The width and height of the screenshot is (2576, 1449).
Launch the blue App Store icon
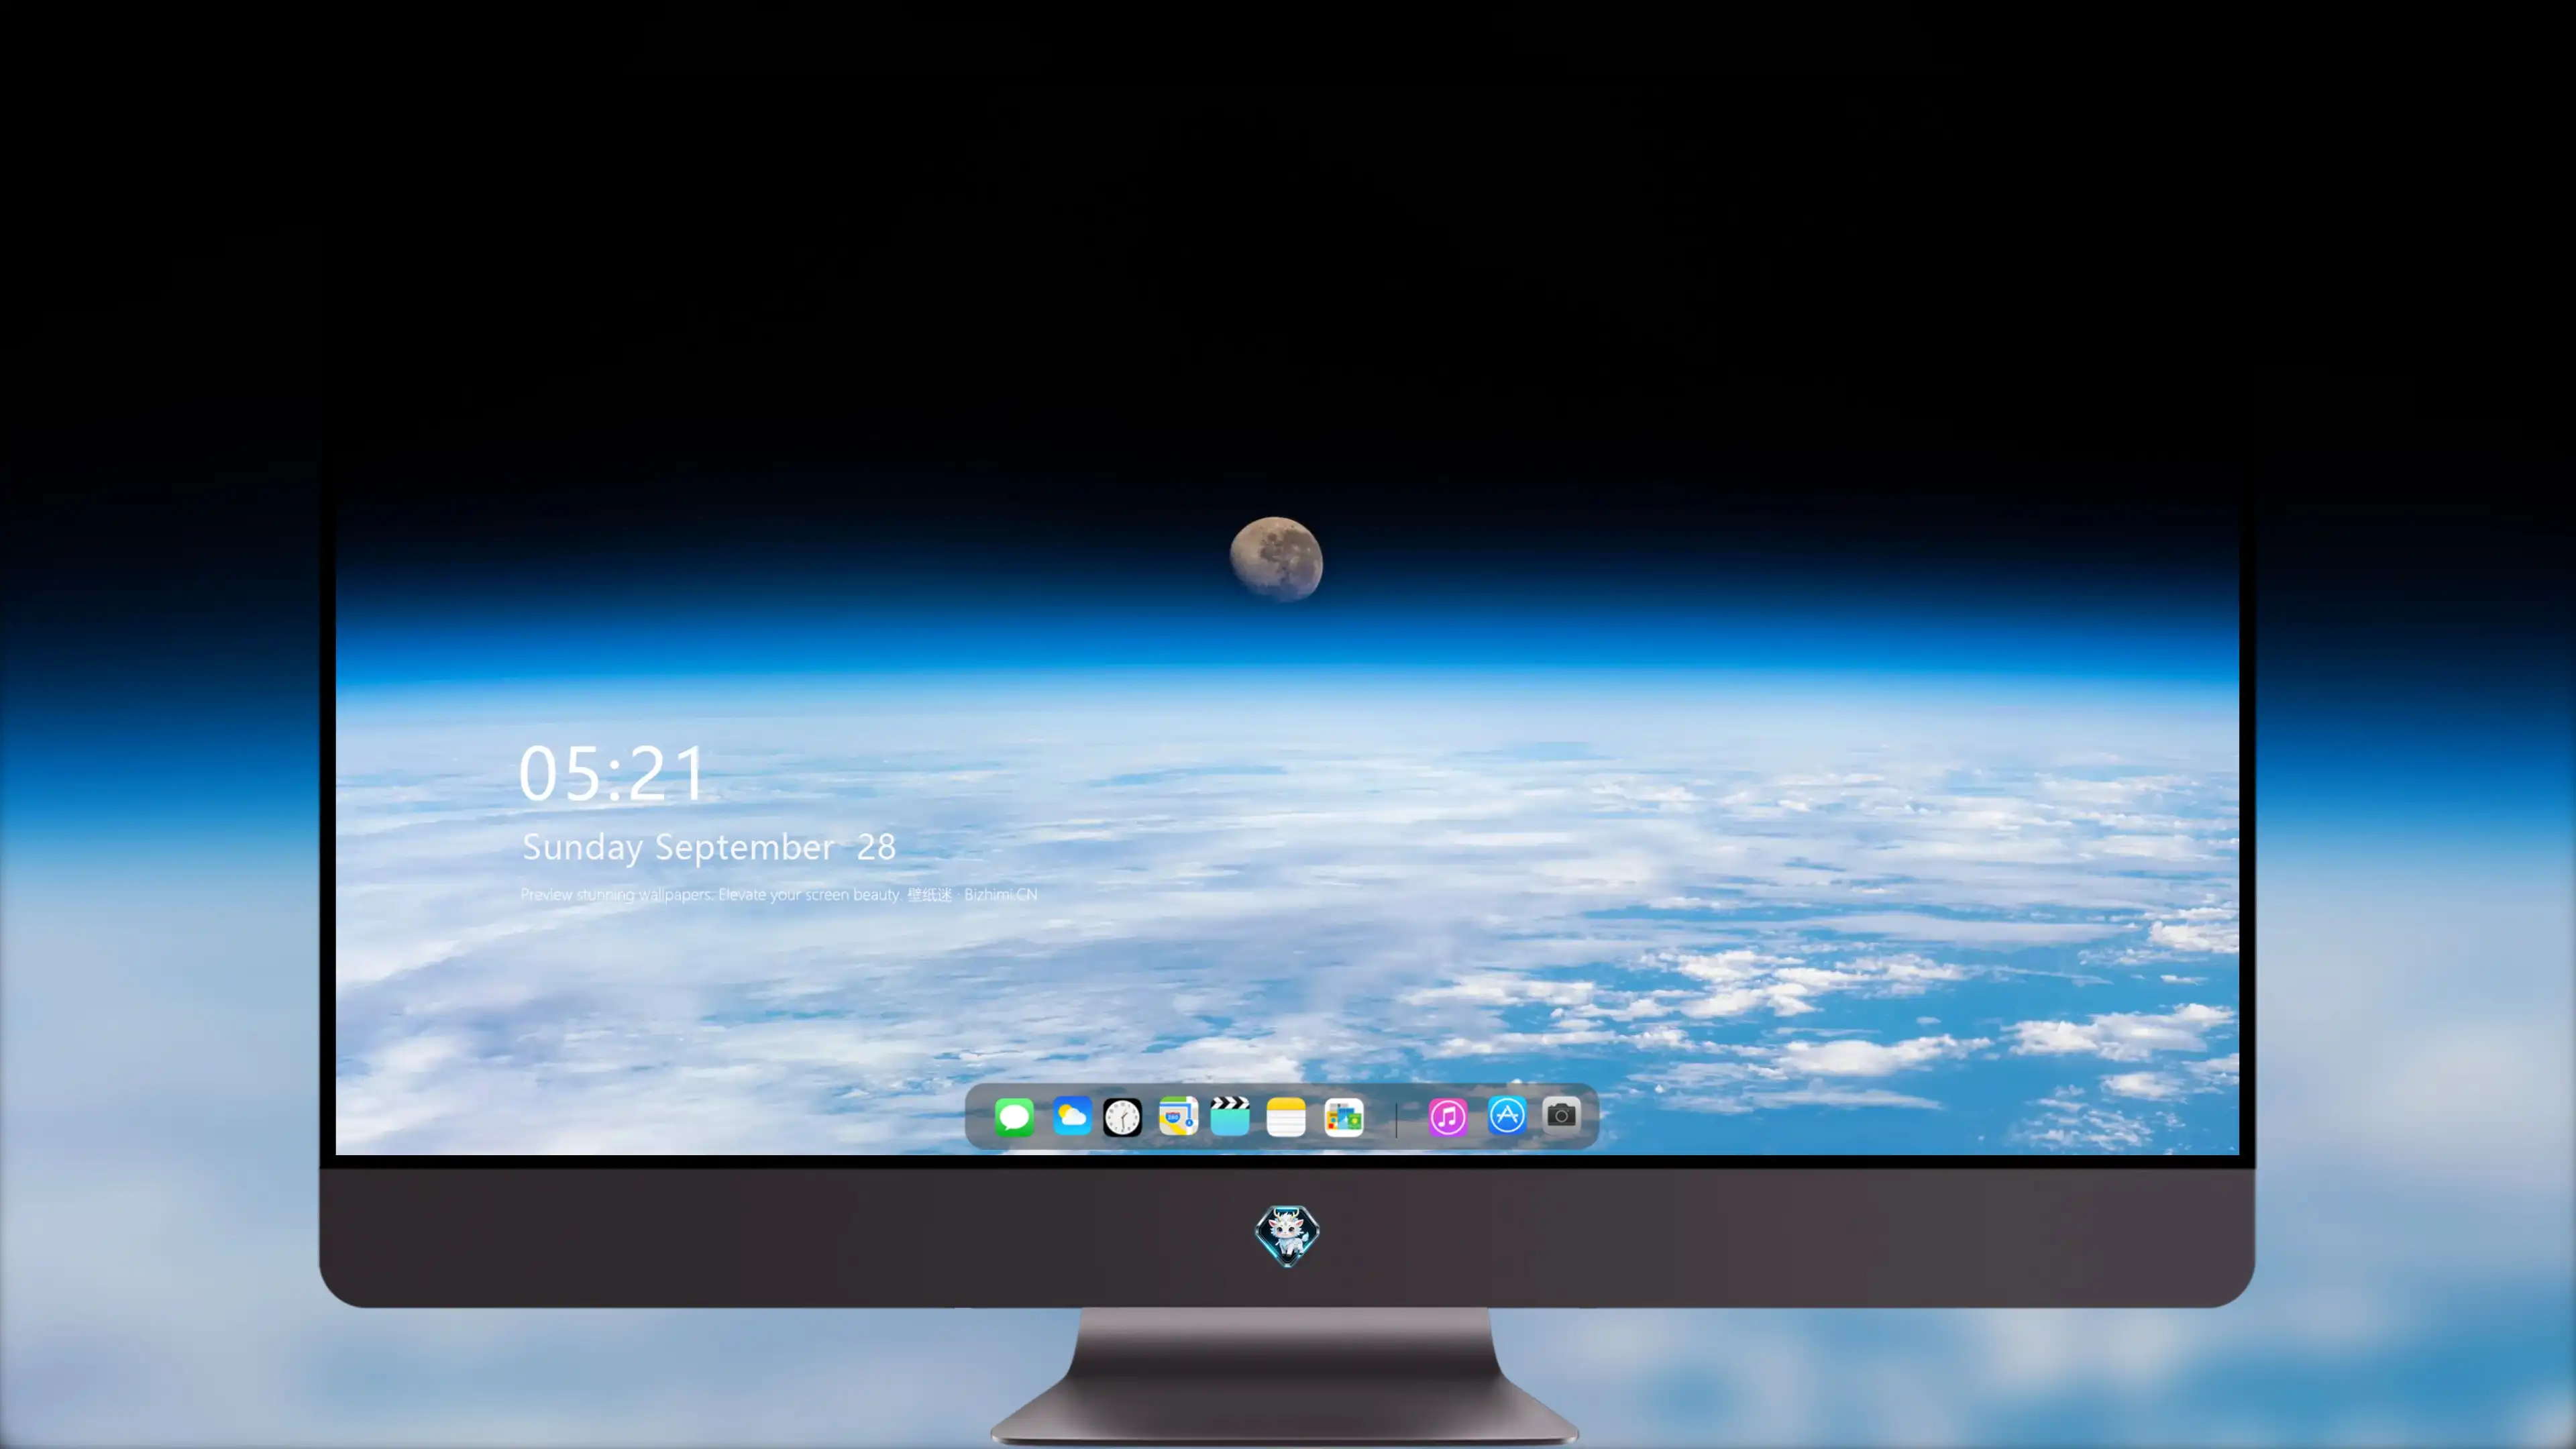coord(1507,1115)
